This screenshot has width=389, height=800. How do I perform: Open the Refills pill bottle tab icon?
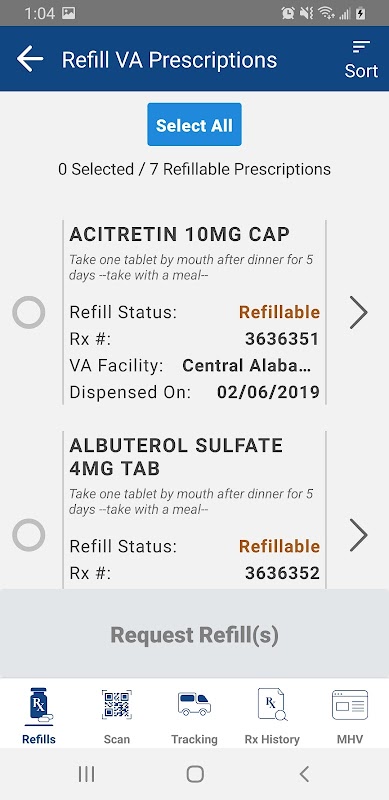point(39,706)
